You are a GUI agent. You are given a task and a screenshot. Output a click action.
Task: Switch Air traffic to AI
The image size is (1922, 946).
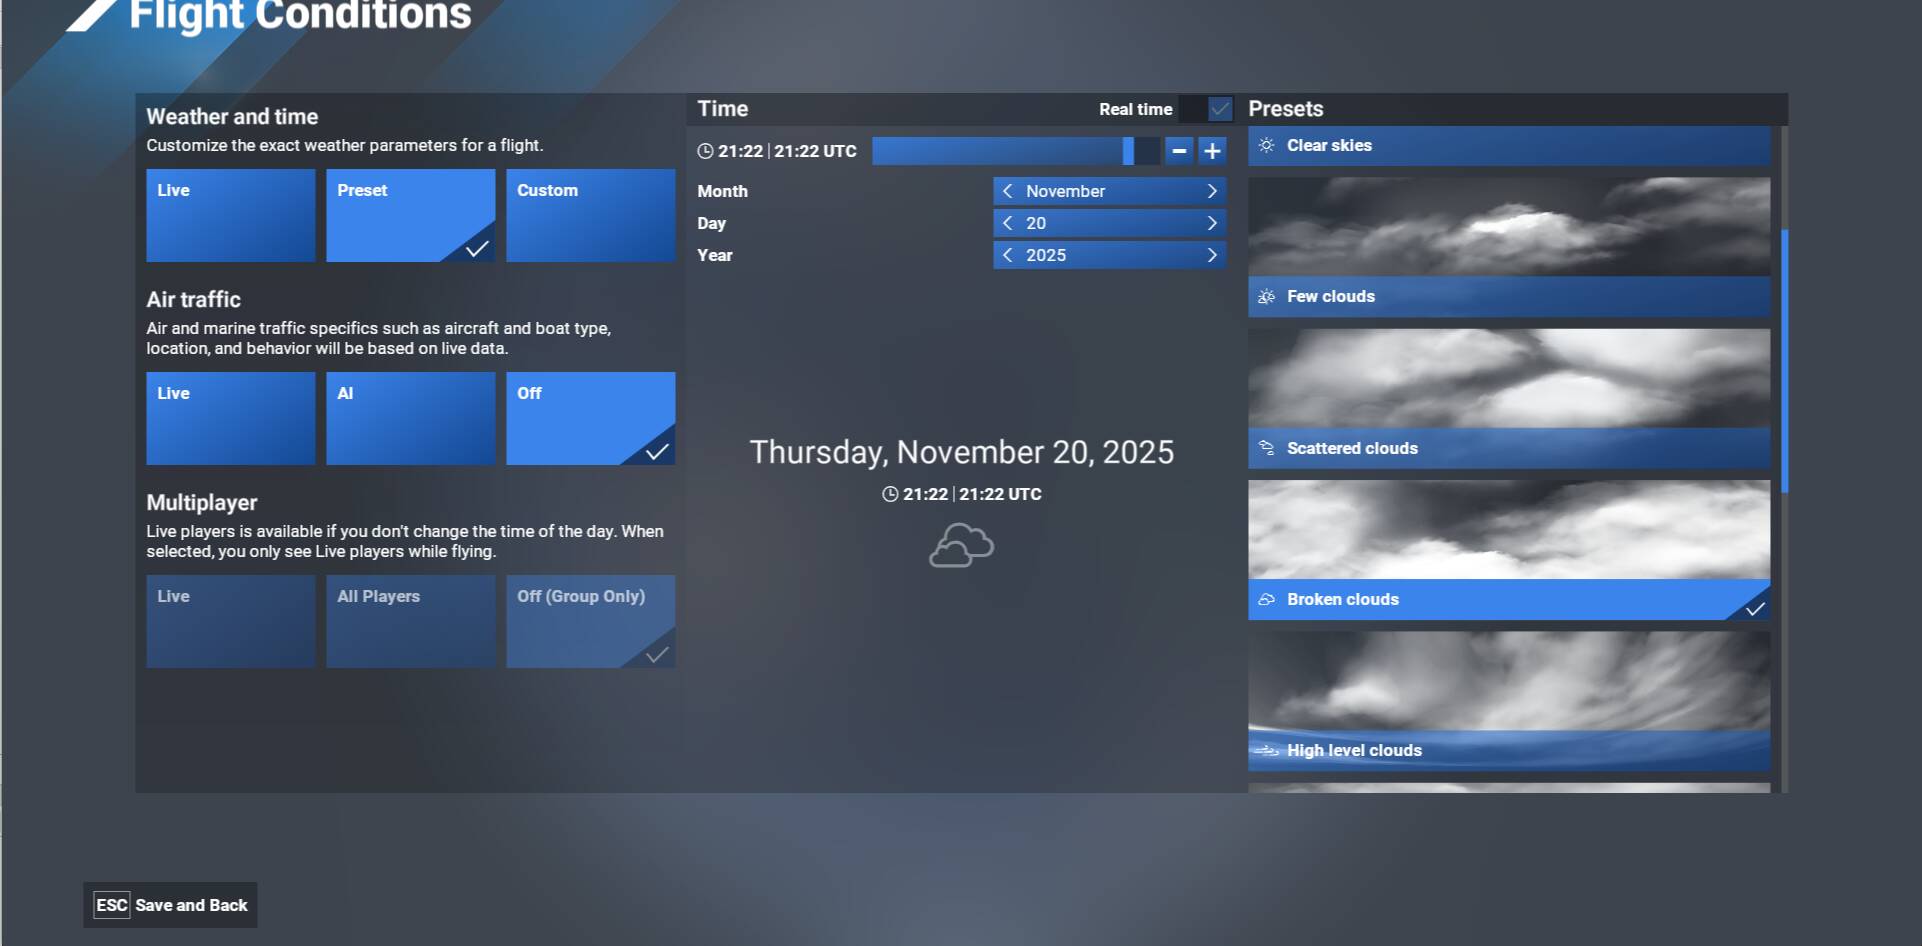411,418
